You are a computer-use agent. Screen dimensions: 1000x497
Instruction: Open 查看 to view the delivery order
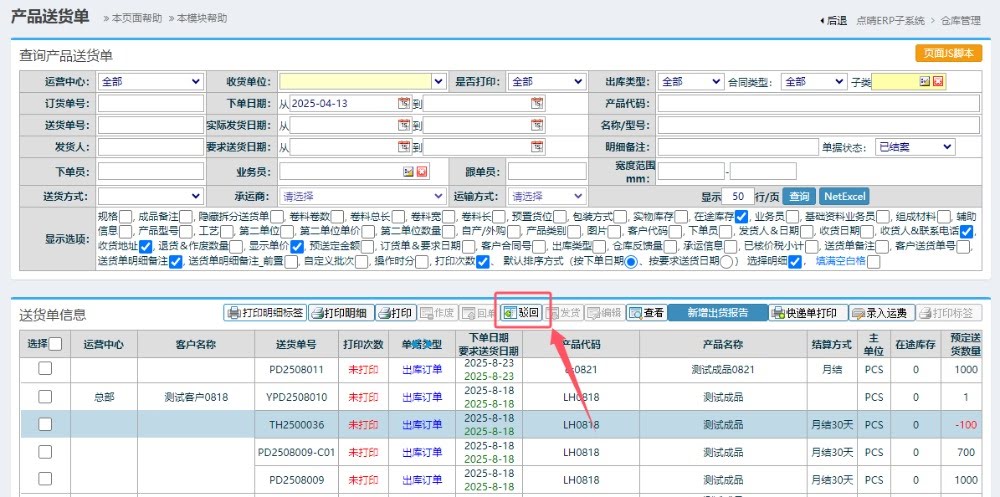[x=646, y=313]
